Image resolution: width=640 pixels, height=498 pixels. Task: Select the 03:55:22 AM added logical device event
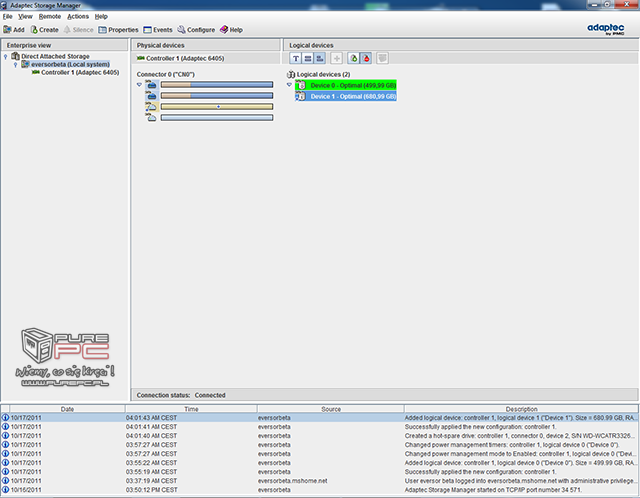pyautogui.click(x=320, y=463)
